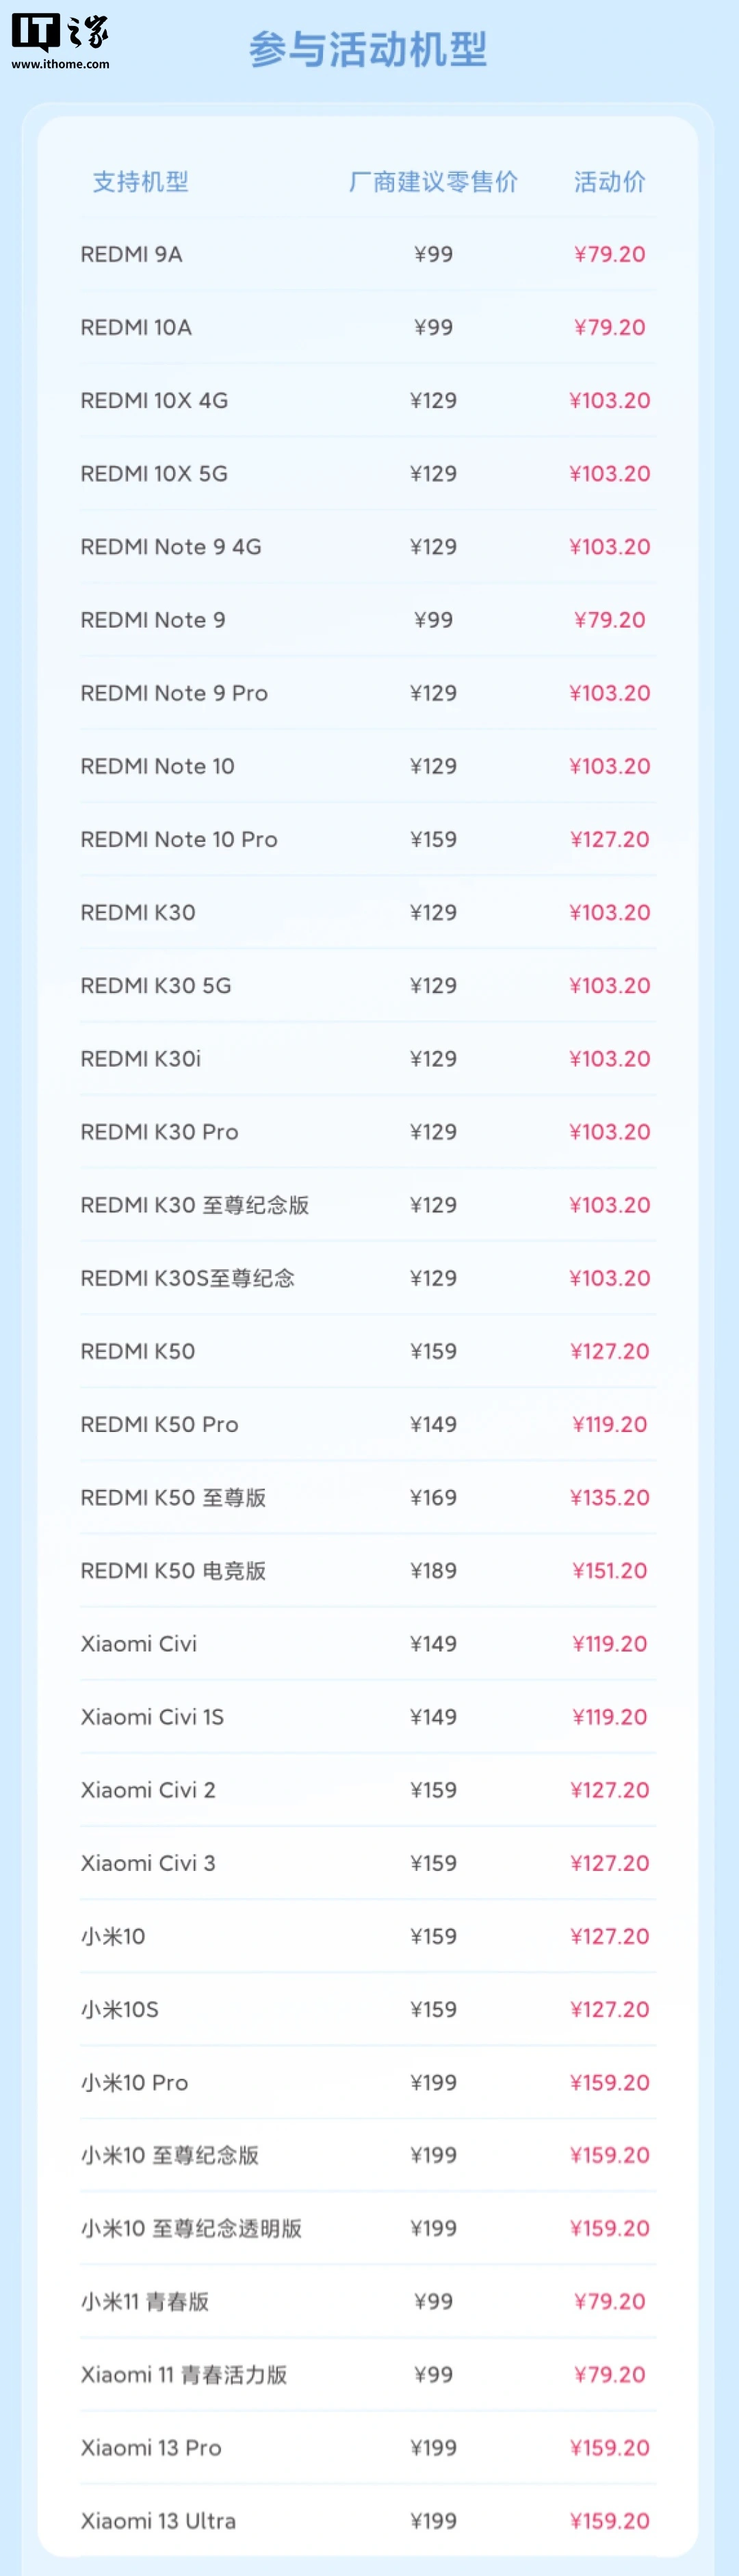
Task: Click the REDMI Note 9 Pro entry
Action: point(174,693)
